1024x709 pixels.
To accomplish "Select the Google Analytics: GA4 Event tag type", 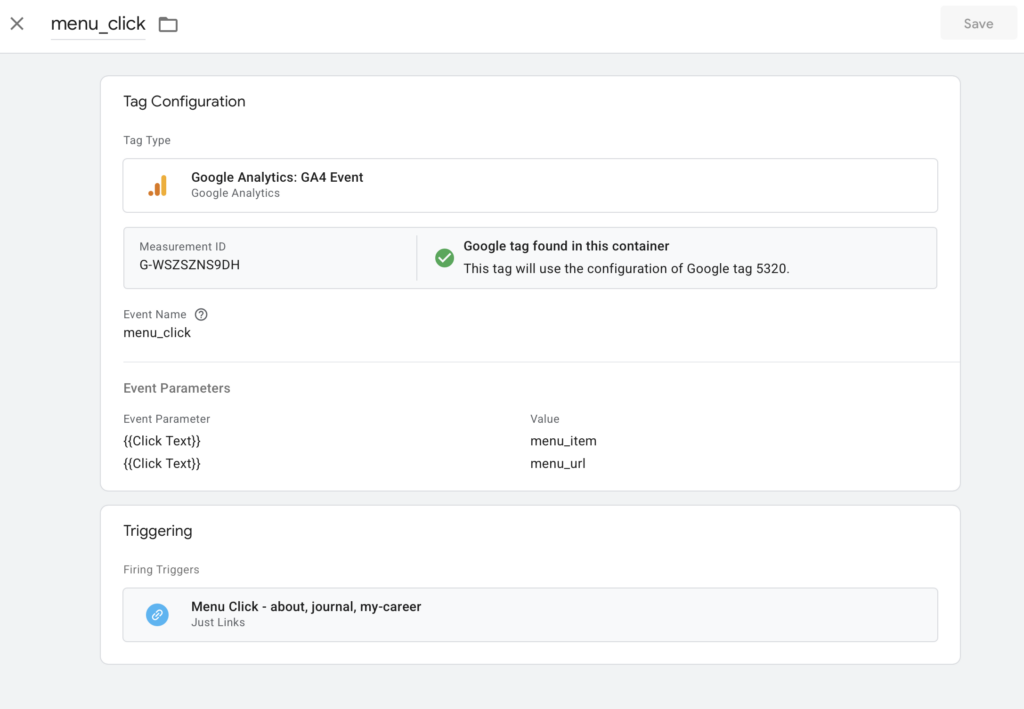I will pyautogui.click(x=277, y=177).
